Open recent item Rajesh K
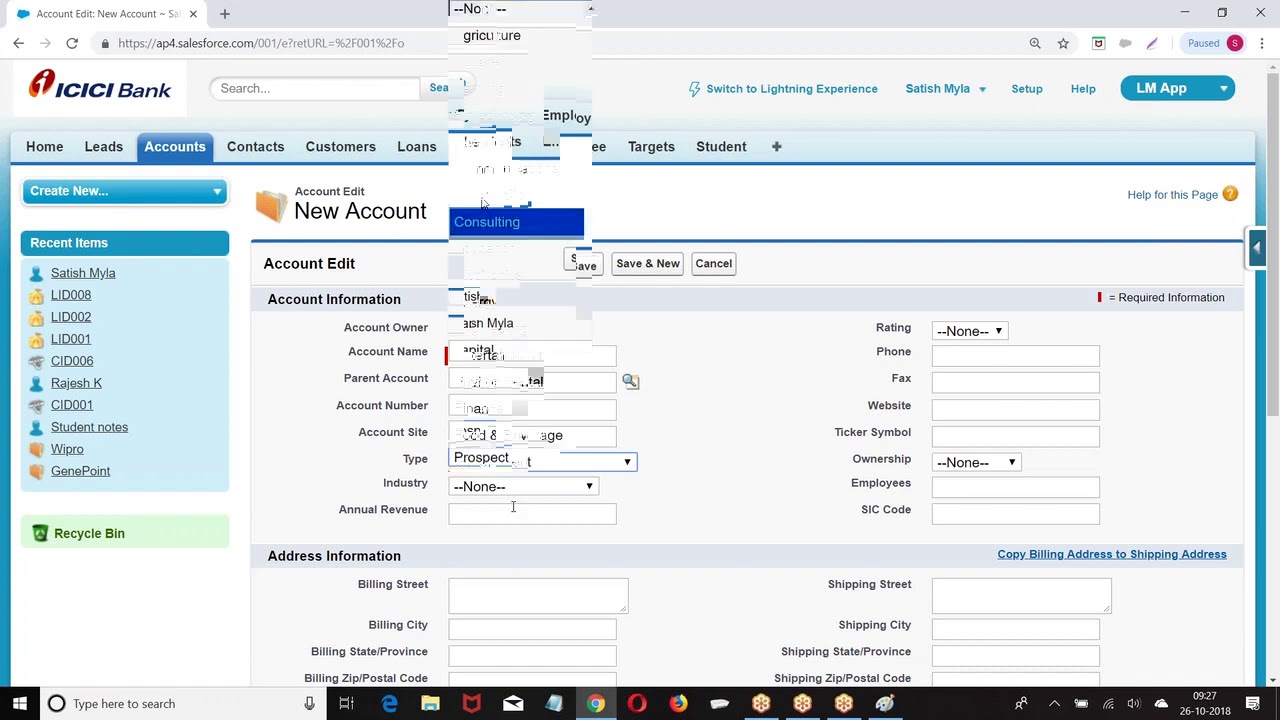This screenshot has width=1280, height=720. tap(76, 383)
